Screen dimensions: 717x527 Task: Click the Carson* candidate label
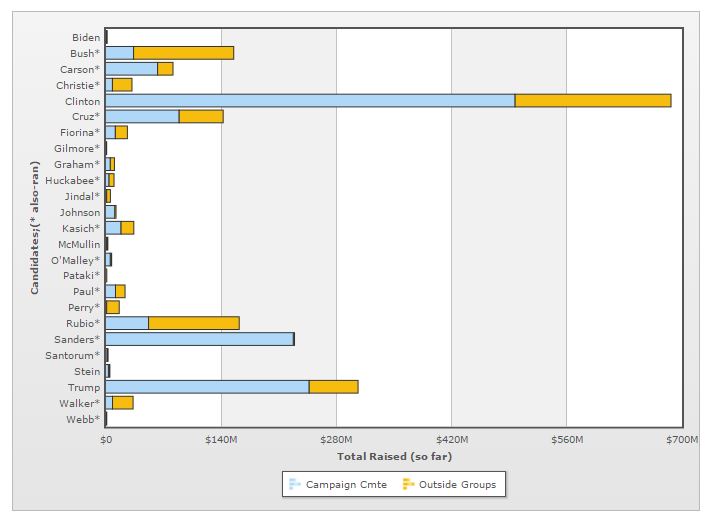80,70
